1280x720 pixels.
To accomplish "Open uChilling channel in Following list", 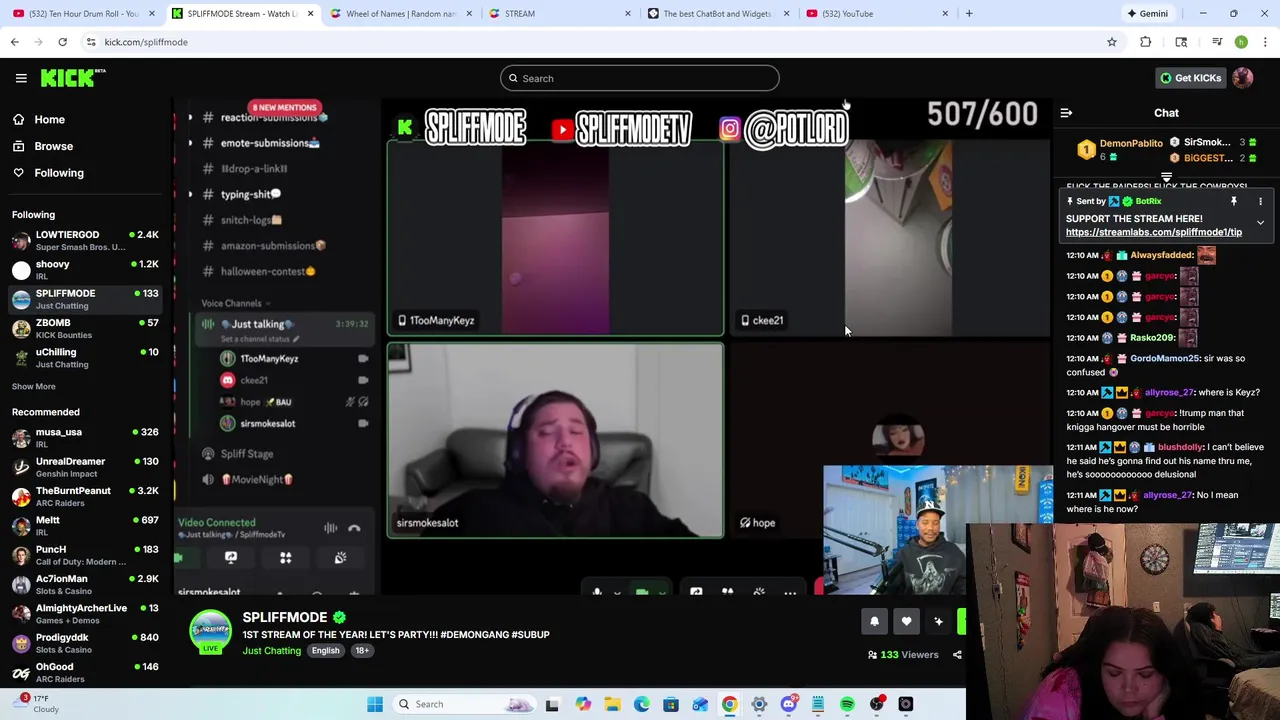I will coord(85,358).
